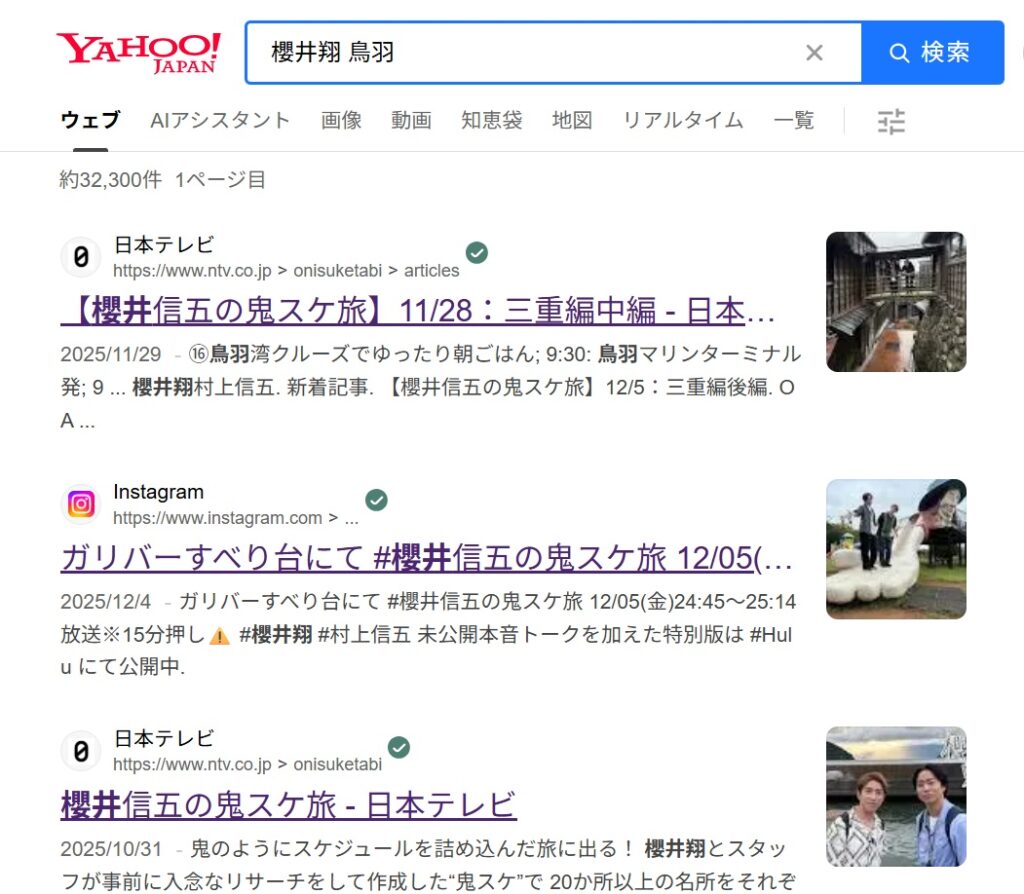Clear the search box with X icon

pyautogui.click(x=814, y=53)
